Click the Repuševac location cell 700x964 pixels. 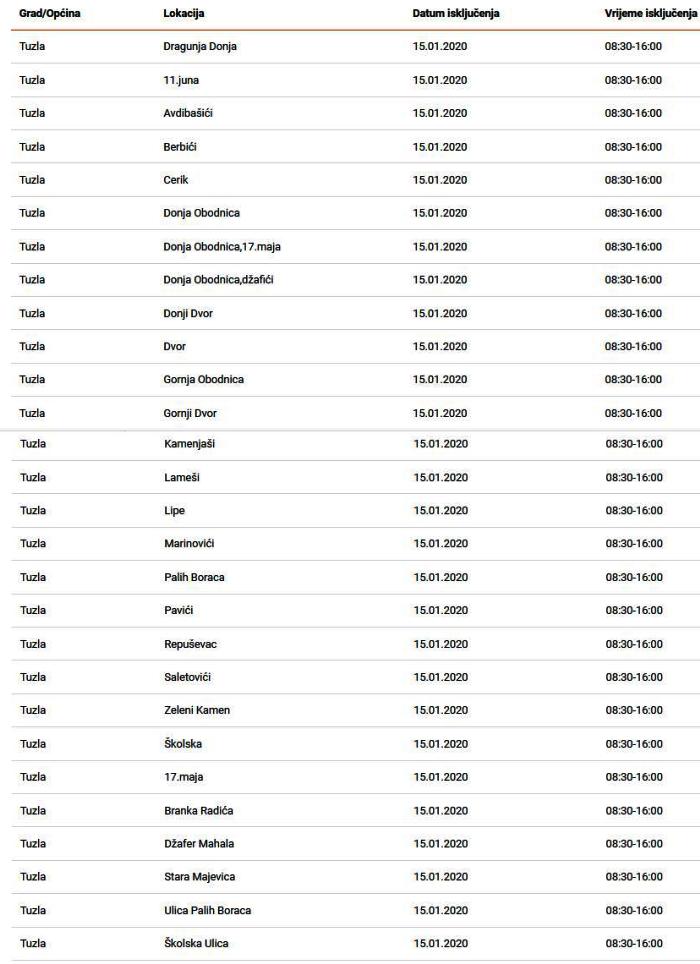[x=191, y=644]
